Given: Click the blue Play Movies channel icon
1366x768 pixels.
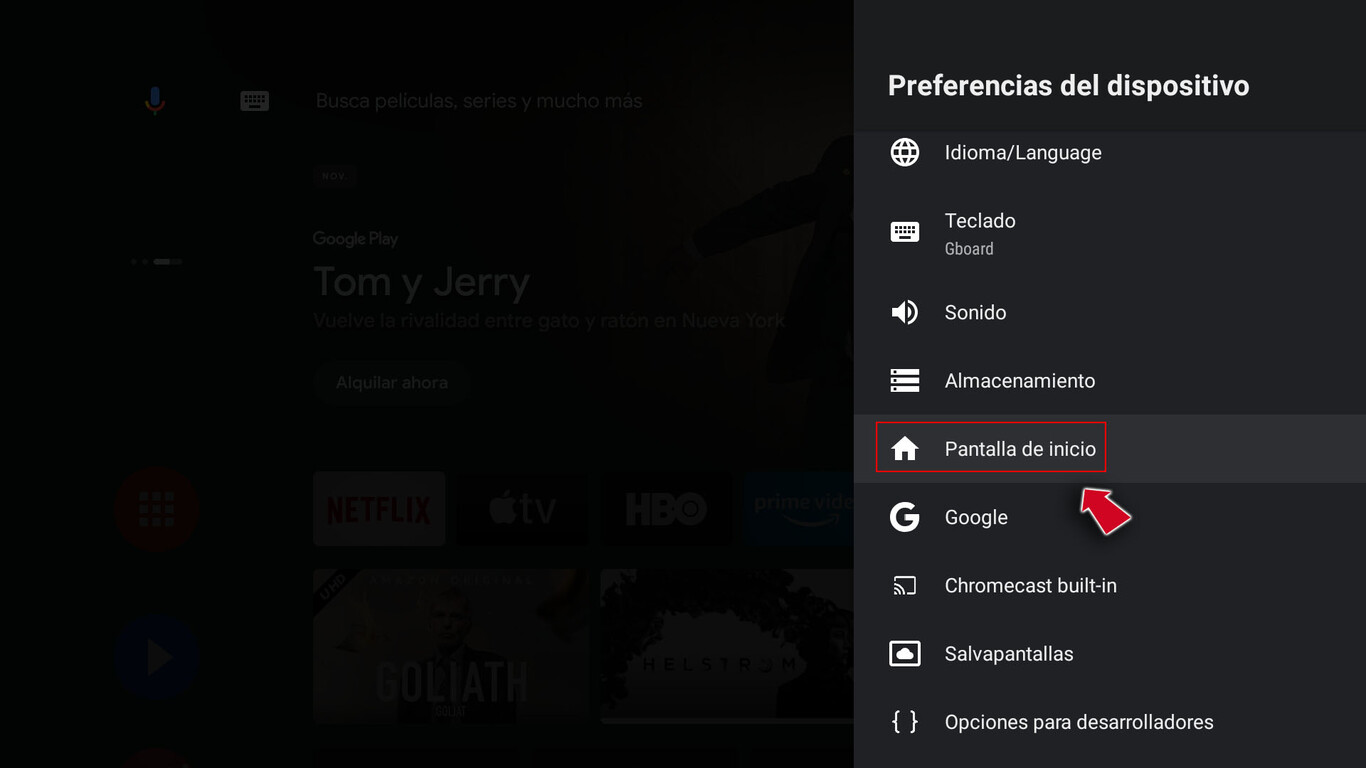Looking at the screenshot, I should (x=157, y=658).
